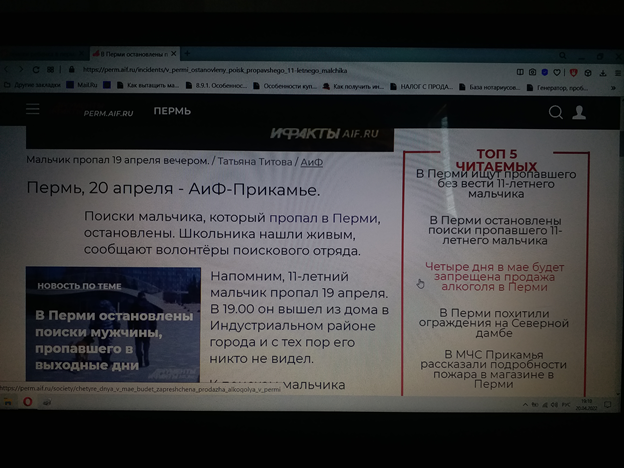
Task: Click the 'И ФАКТЫ AIF.RU' banner logo
Action: (324, 133)
